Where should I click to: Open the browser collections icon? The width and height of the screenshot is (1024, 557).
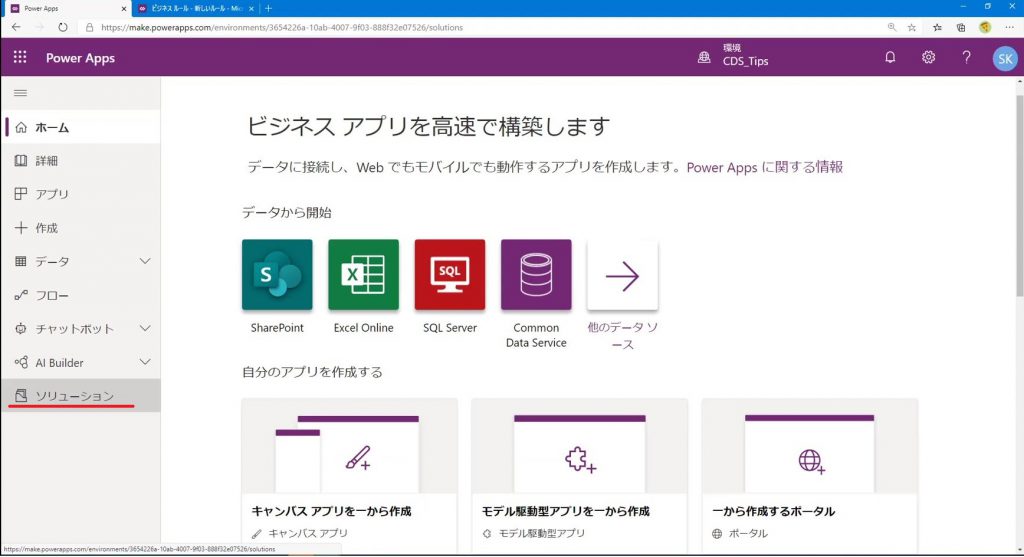pyautogui.click(x=961, y=27)
